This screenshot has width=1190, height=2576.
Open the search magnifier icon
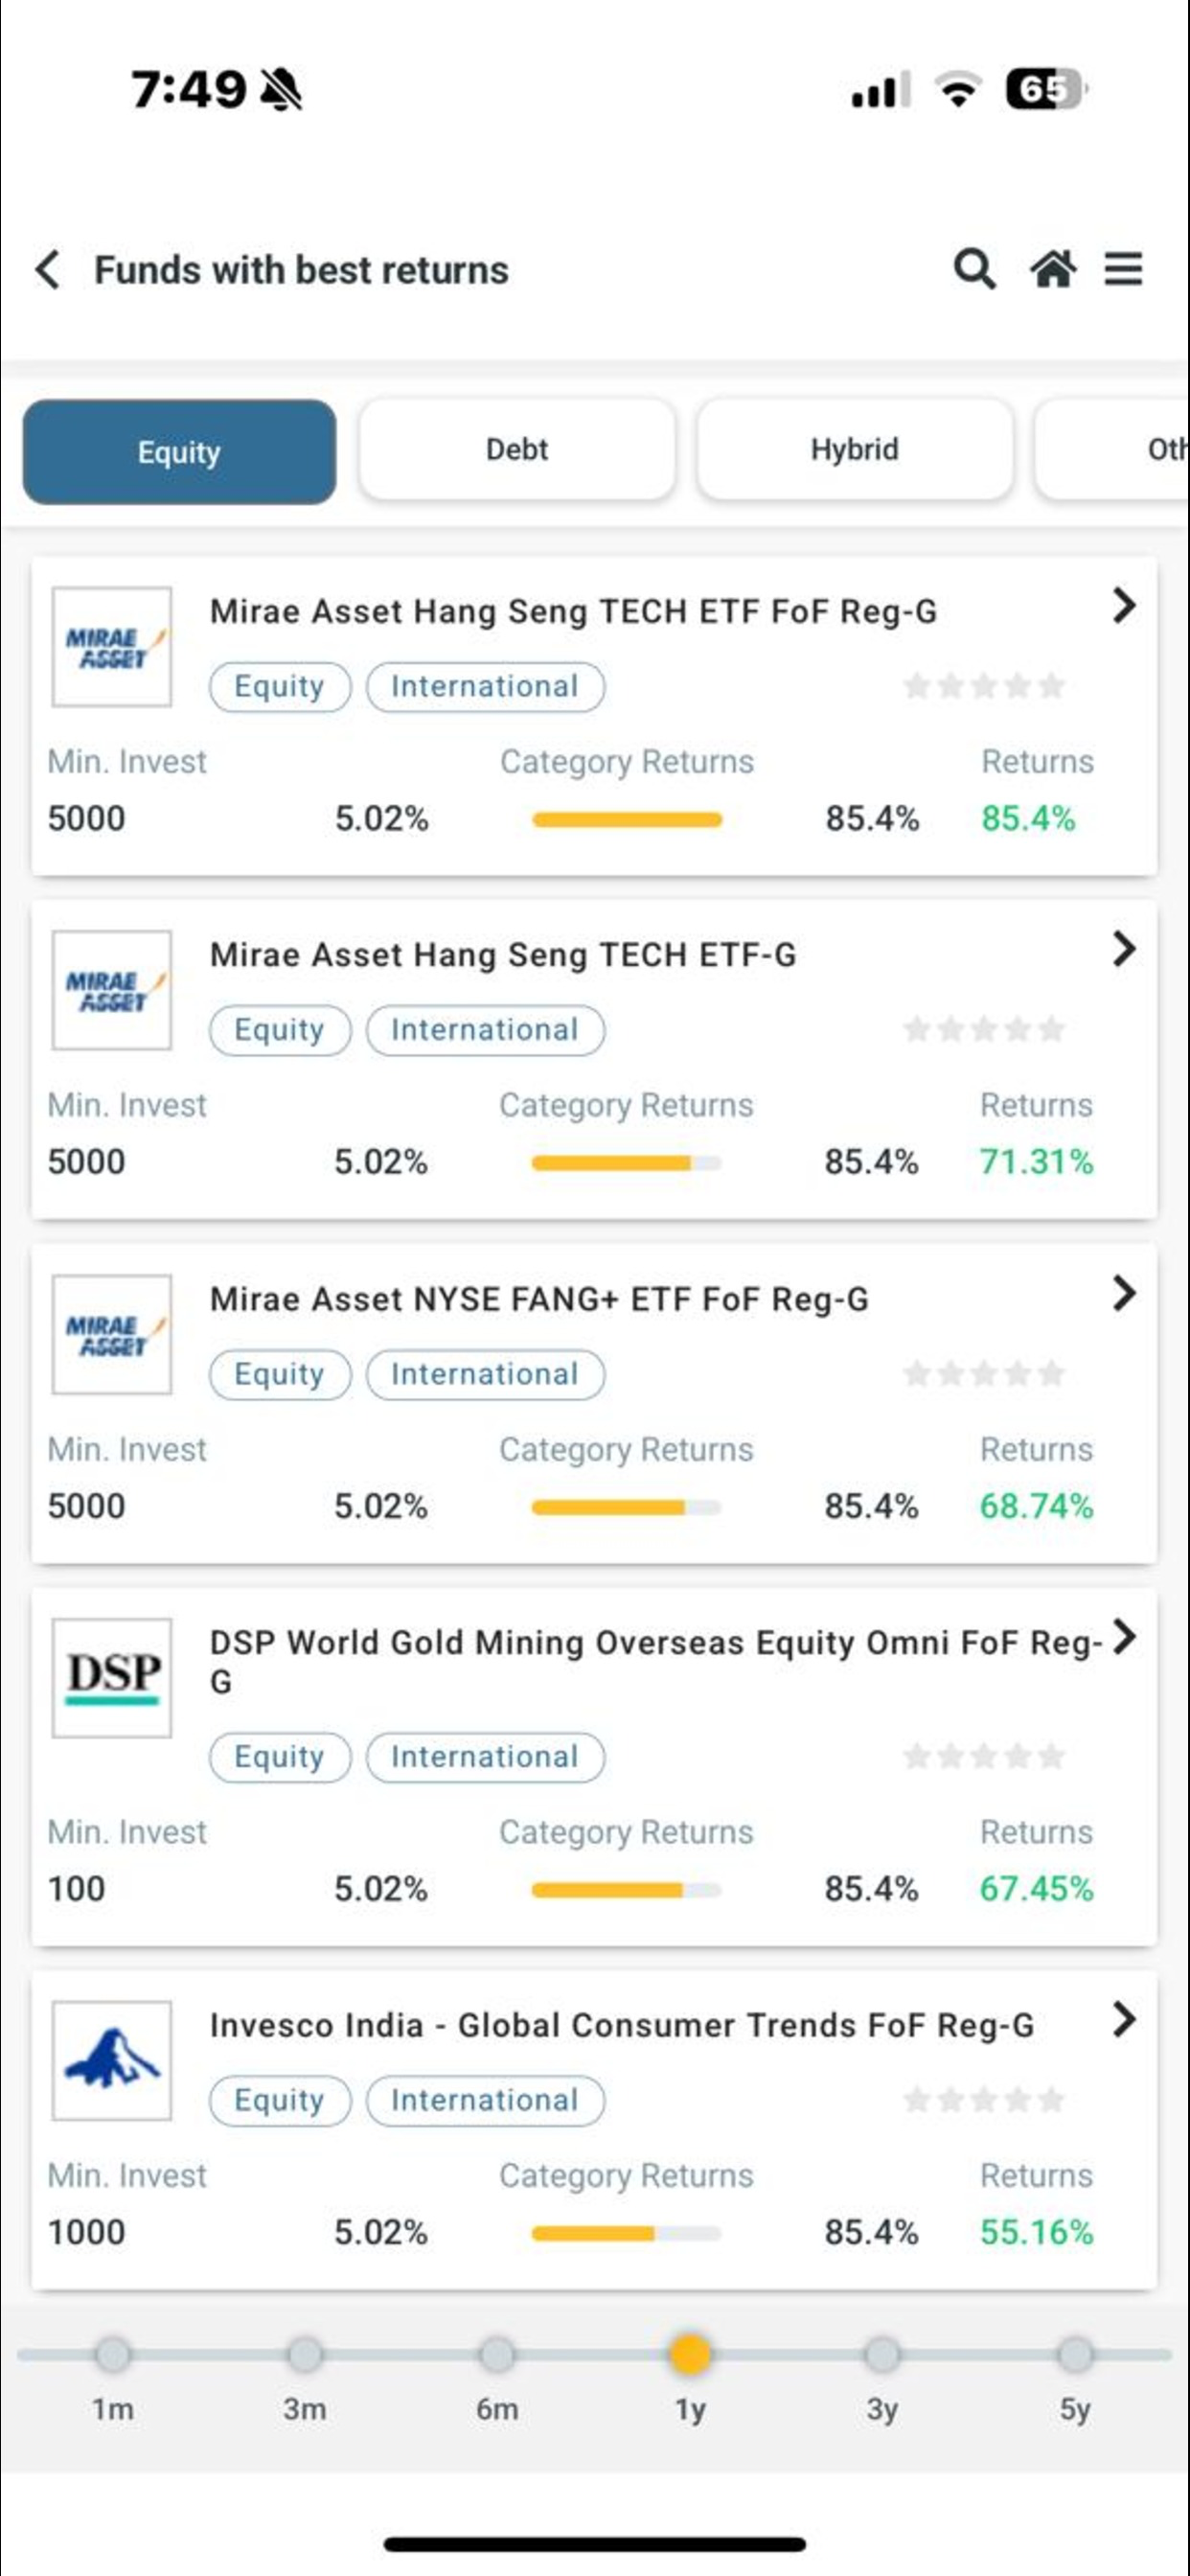(974, 269)
